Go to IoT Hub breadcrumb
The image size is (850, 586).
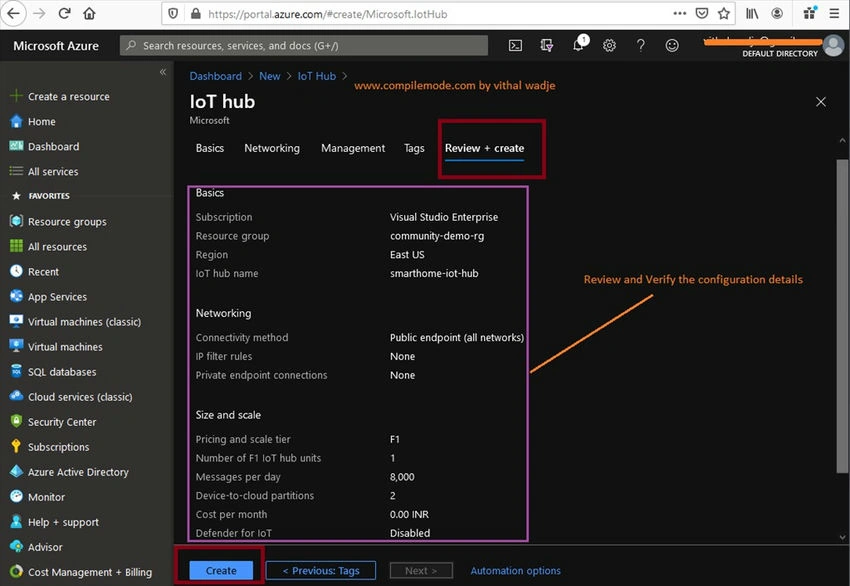click(317, 76)
